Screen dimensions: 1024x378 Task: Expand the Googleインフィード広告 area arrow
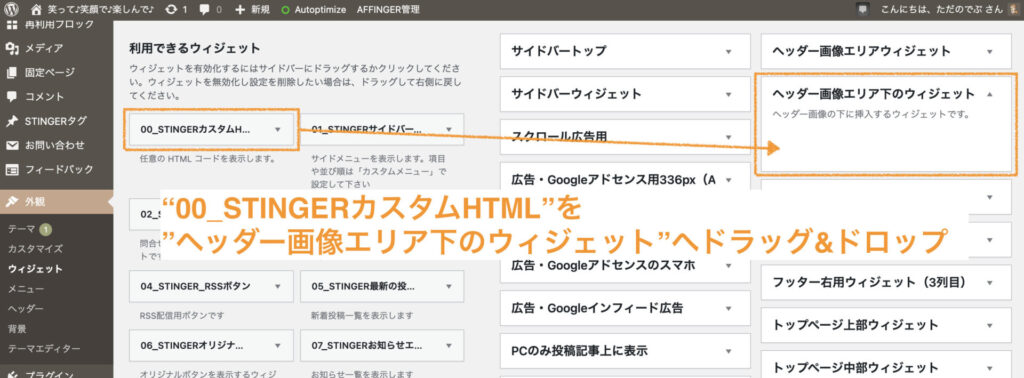click(728, 308)
